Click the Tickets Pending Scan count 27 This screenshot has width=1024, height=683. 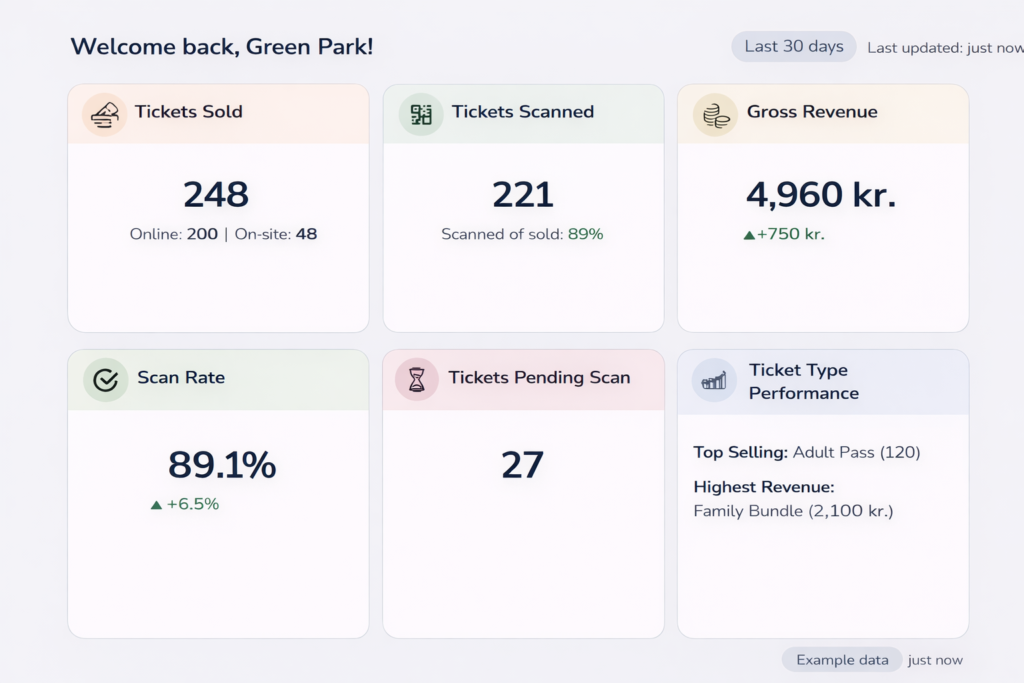(x=522, y=464)
